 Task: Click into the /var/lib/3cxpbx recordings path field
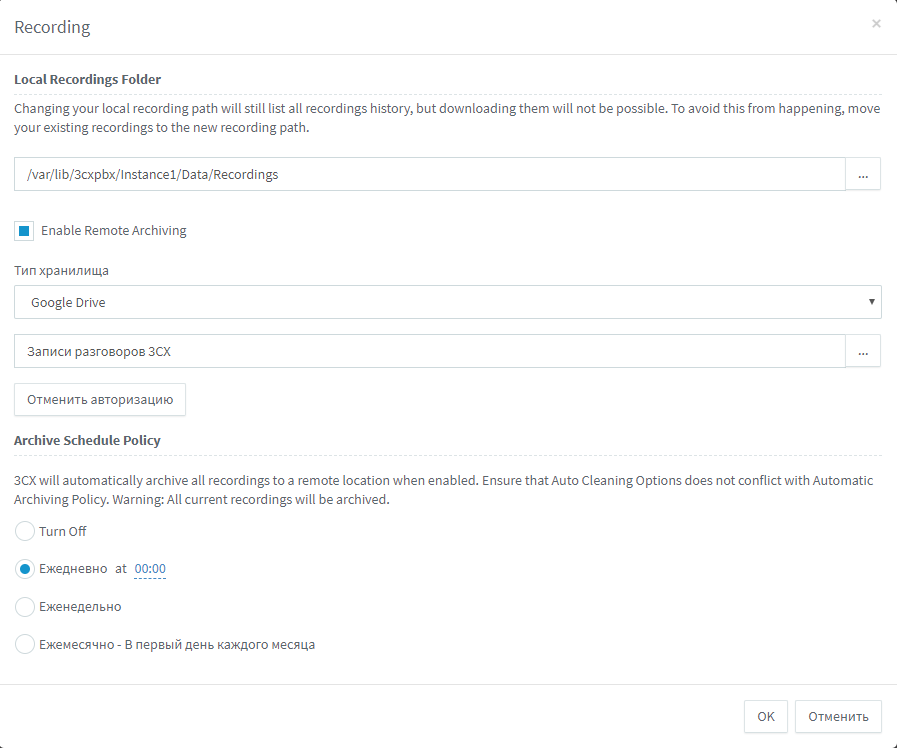pos(430,174)
